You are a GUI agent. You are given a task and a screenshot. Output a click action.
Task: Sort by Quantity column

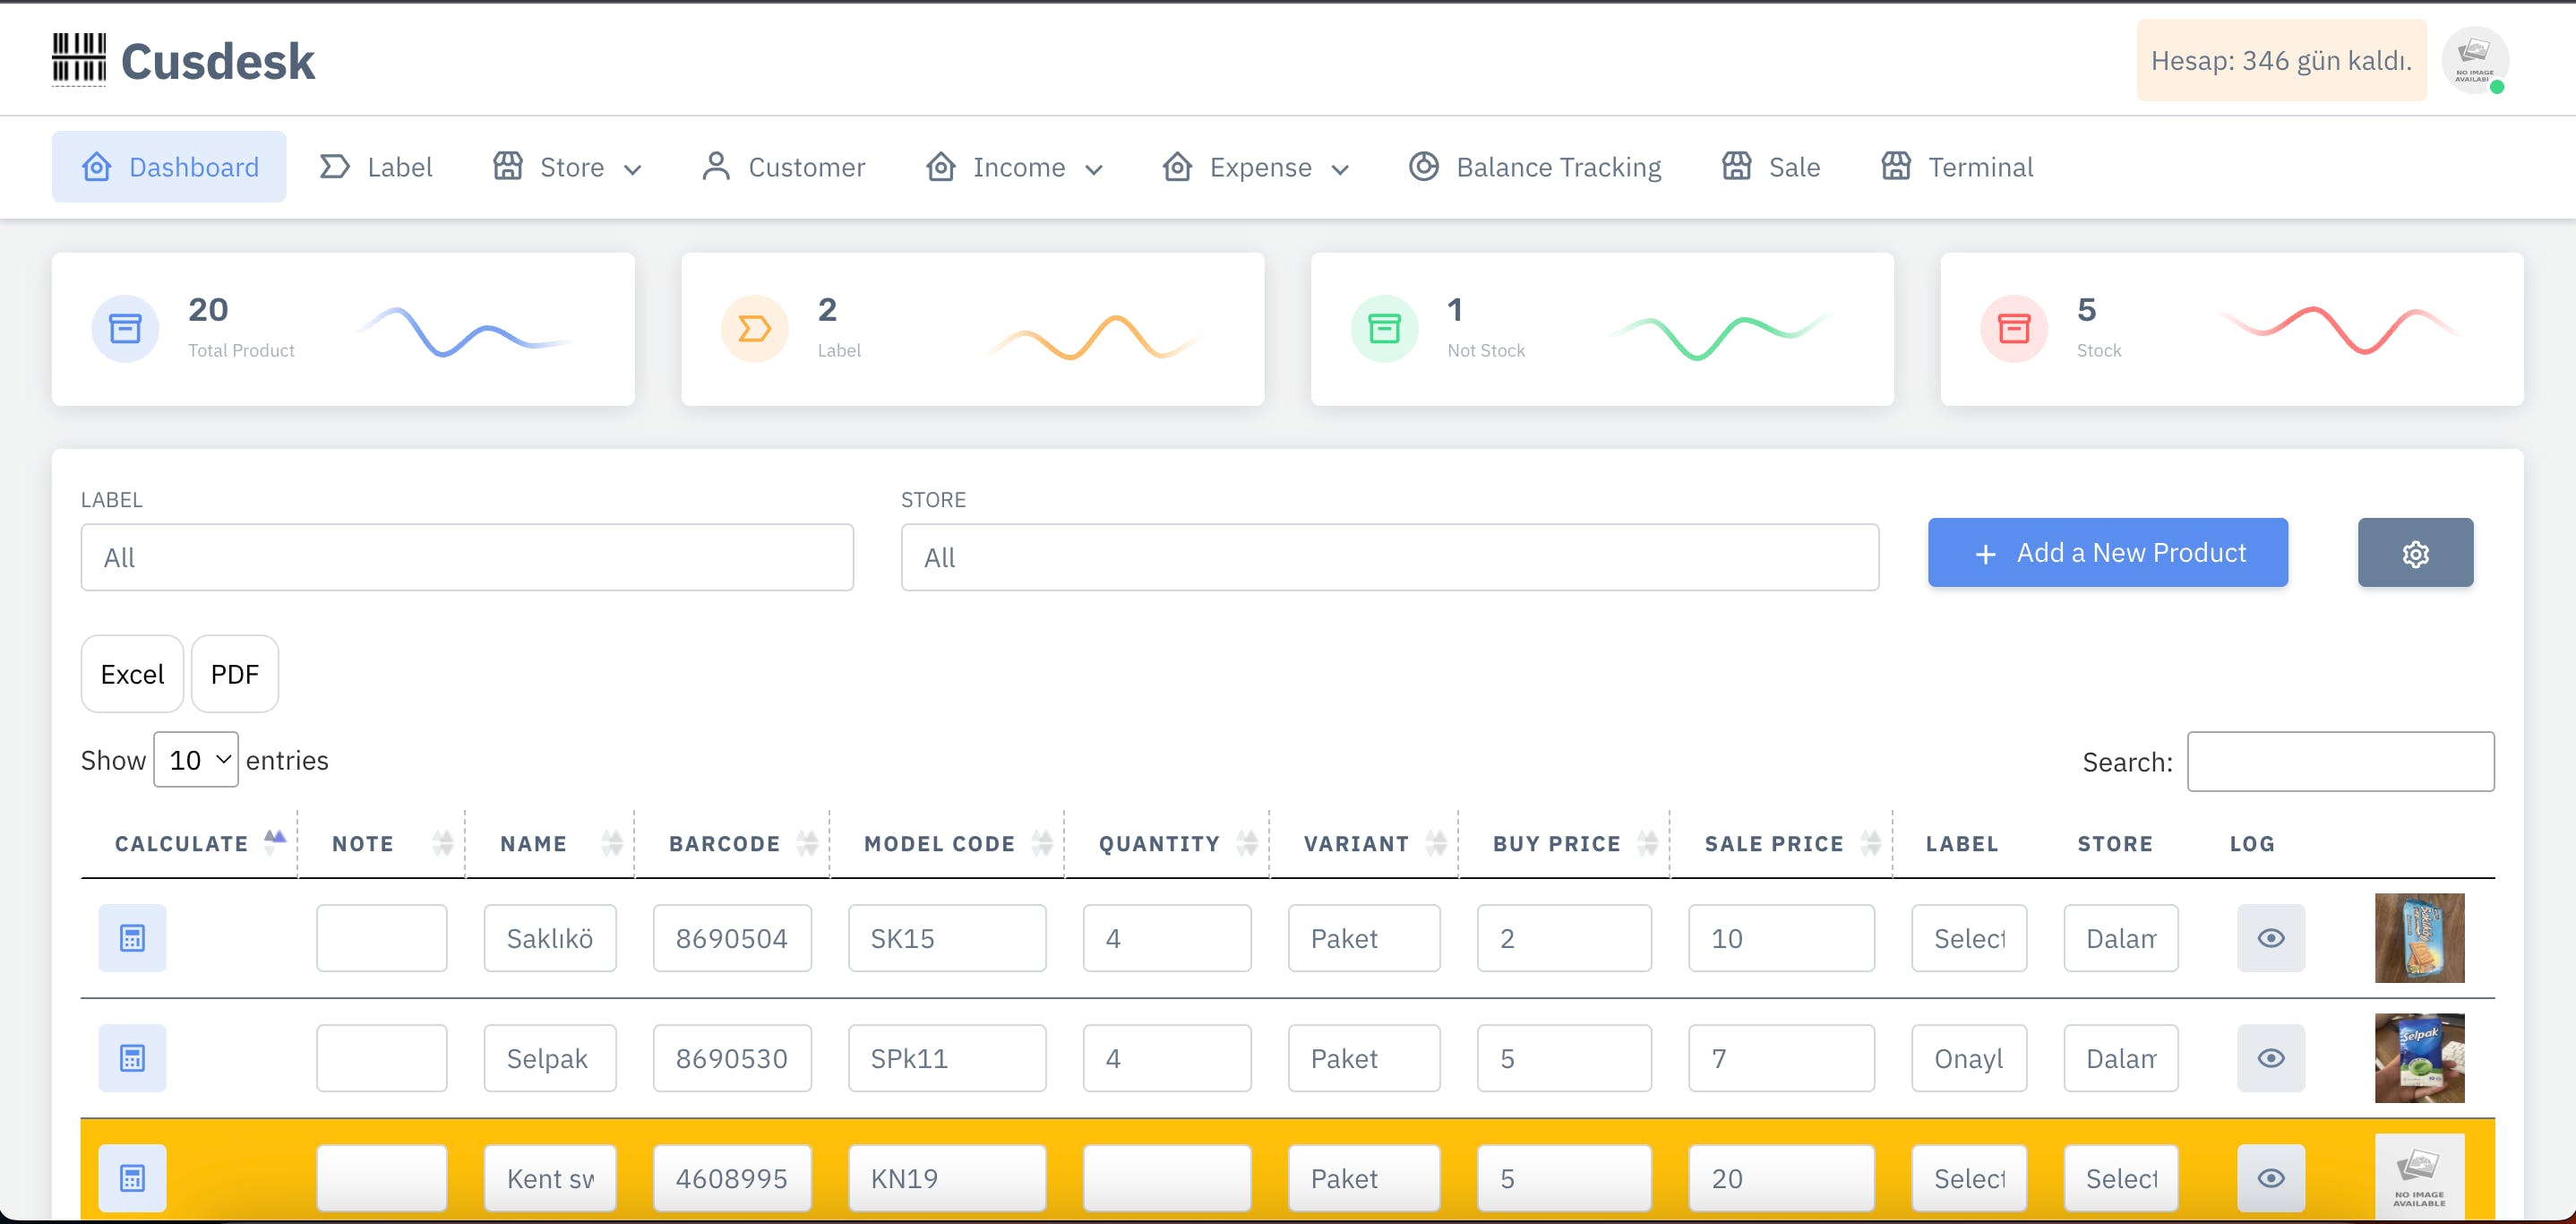tap(1168, 843)
